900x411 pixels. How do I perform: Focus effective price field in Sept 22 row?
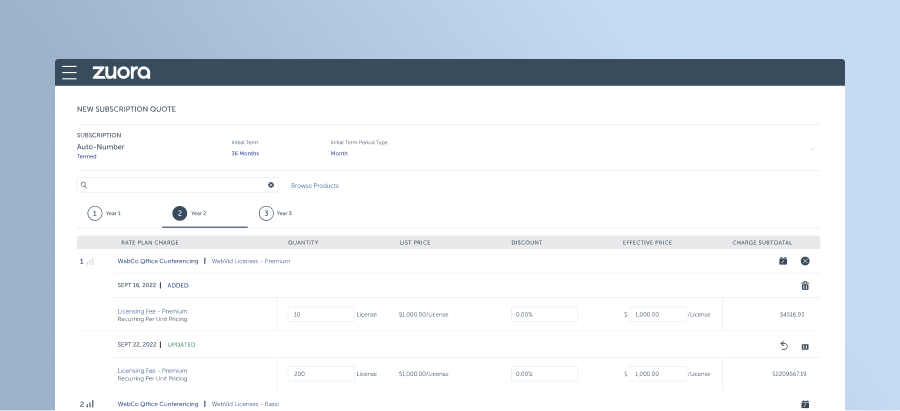657,374
